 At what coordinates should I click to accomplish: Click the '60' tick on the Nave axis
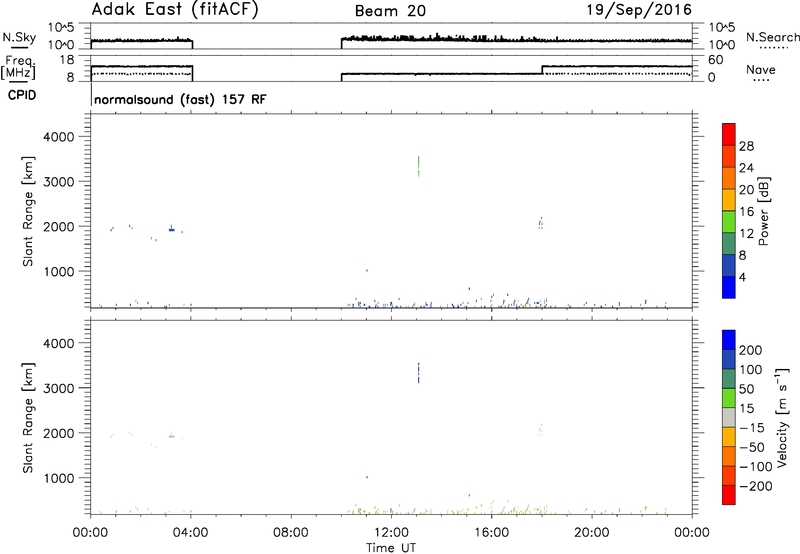716,60
